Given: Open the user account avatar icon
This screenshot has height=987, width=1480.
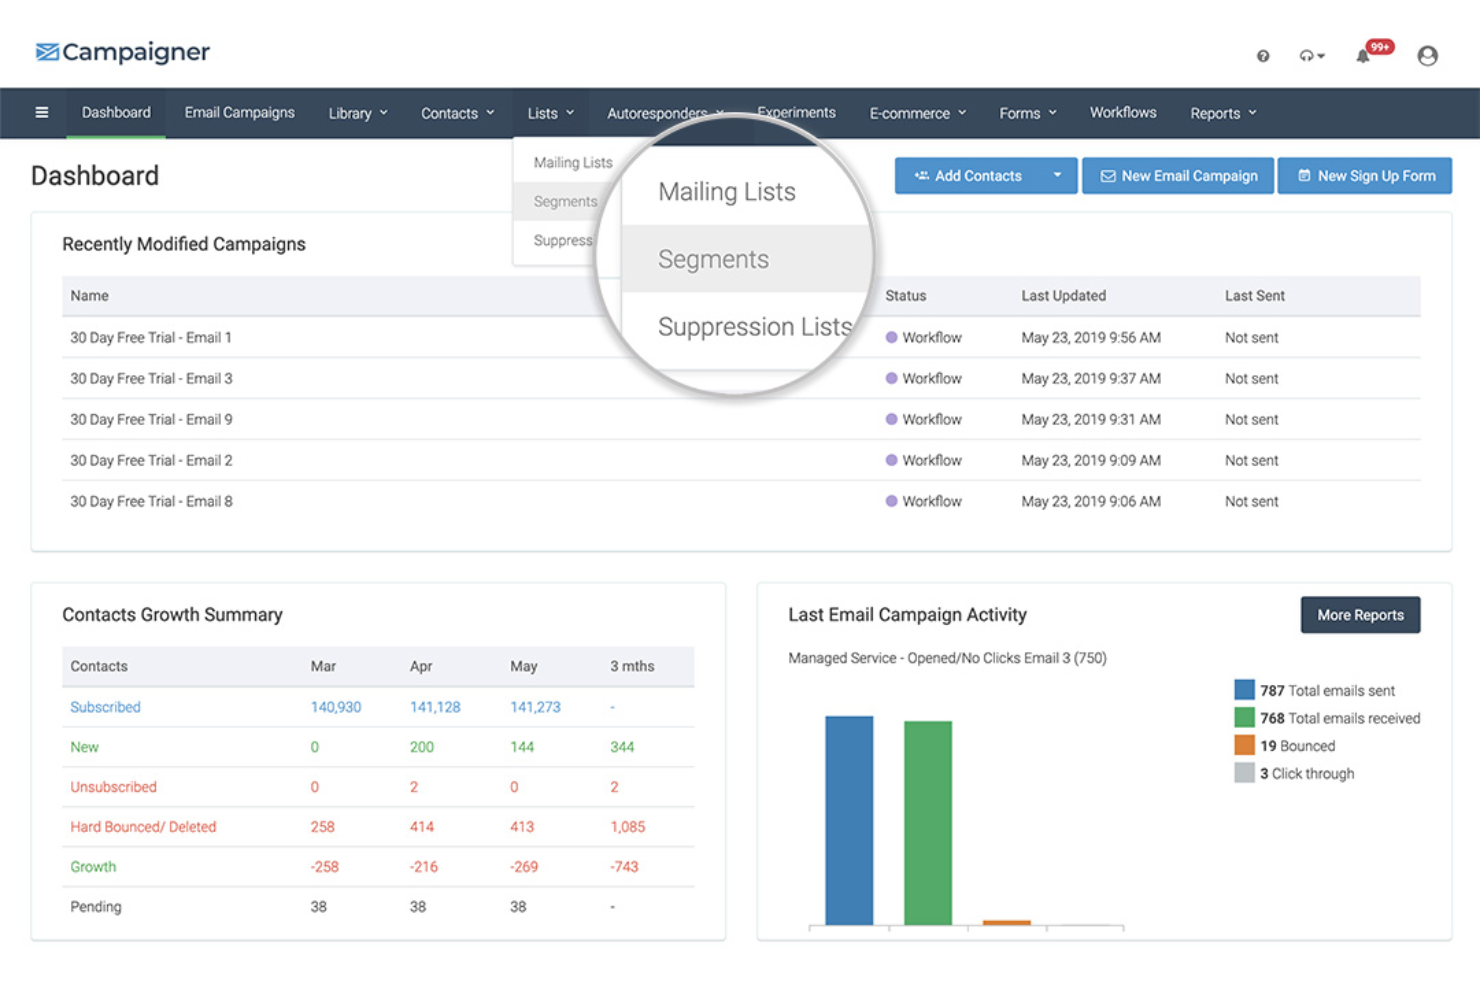Looking at the screenshot, I should 1427,56.
